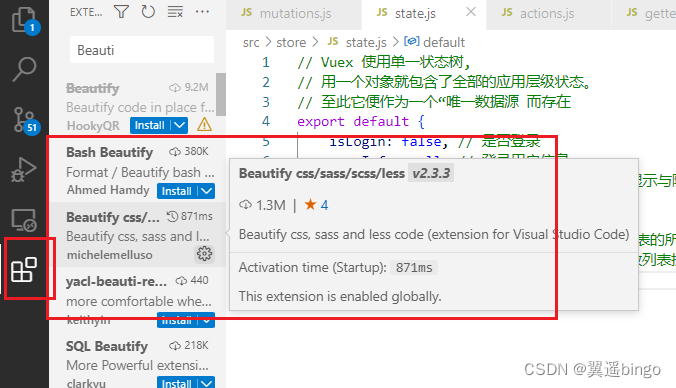Open the Extensions view icon
This screenshot has height=388, width=676.
(24, 270)
